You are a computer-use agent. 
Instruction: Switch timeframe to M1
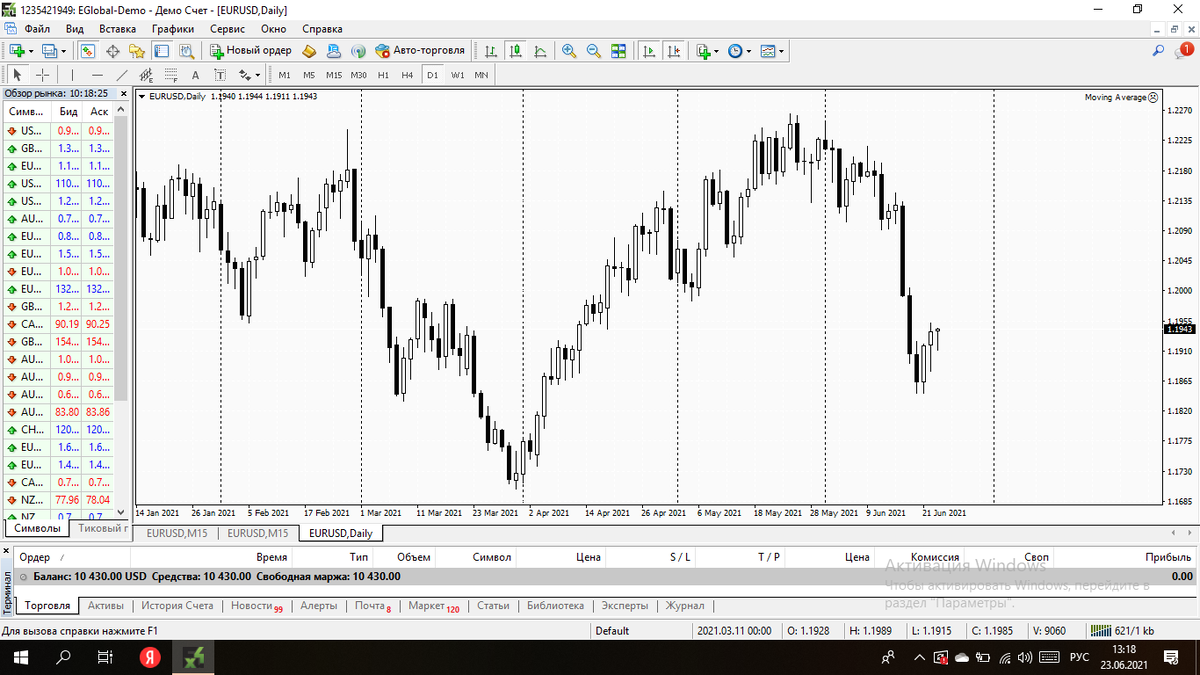pyautogui.click(x=285, y=75)
